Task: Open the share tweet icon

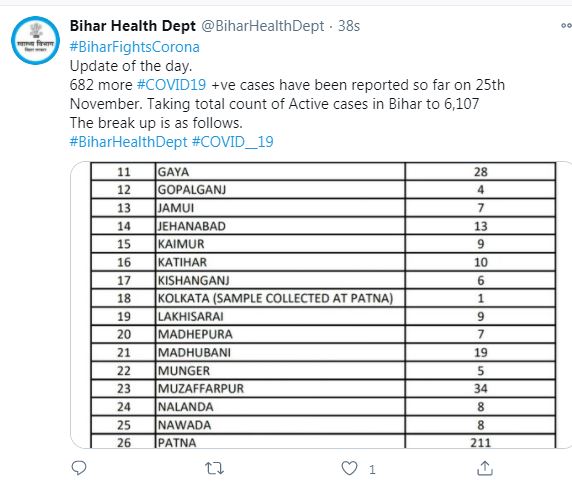Action: (485, 468)
